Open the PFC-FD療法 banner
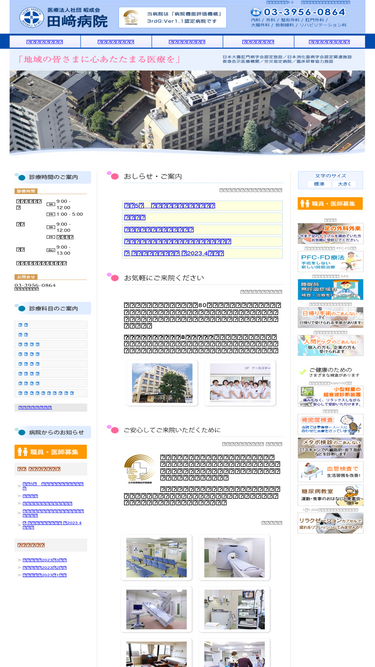 [330, 262]
